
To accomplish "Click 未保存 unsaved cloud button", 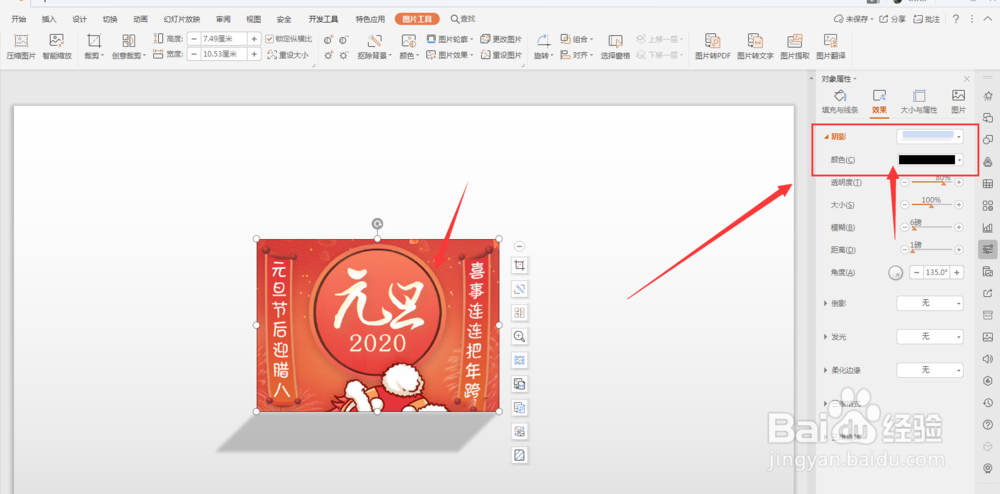I will (x=854, y=19).
